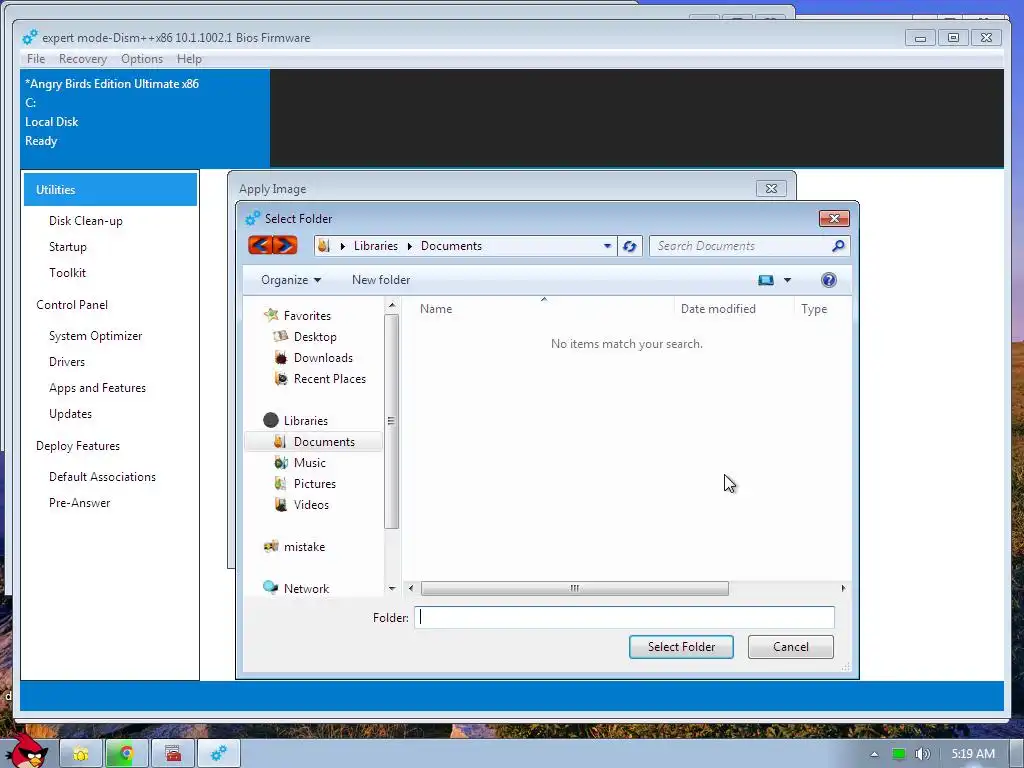
Task: Expand the view options dropdown arrow
Action: click(x=787, y=280)
